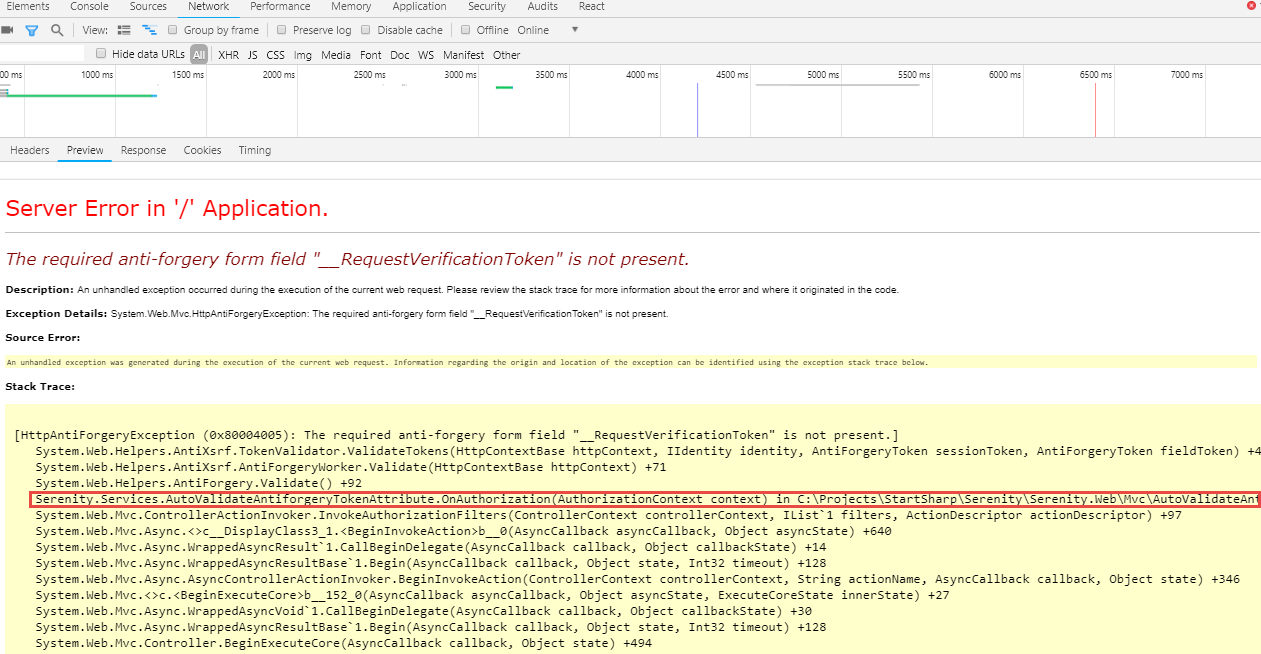Select the XHR filter chip
This screenshot has height=654, width=1261.
point(227,54)
